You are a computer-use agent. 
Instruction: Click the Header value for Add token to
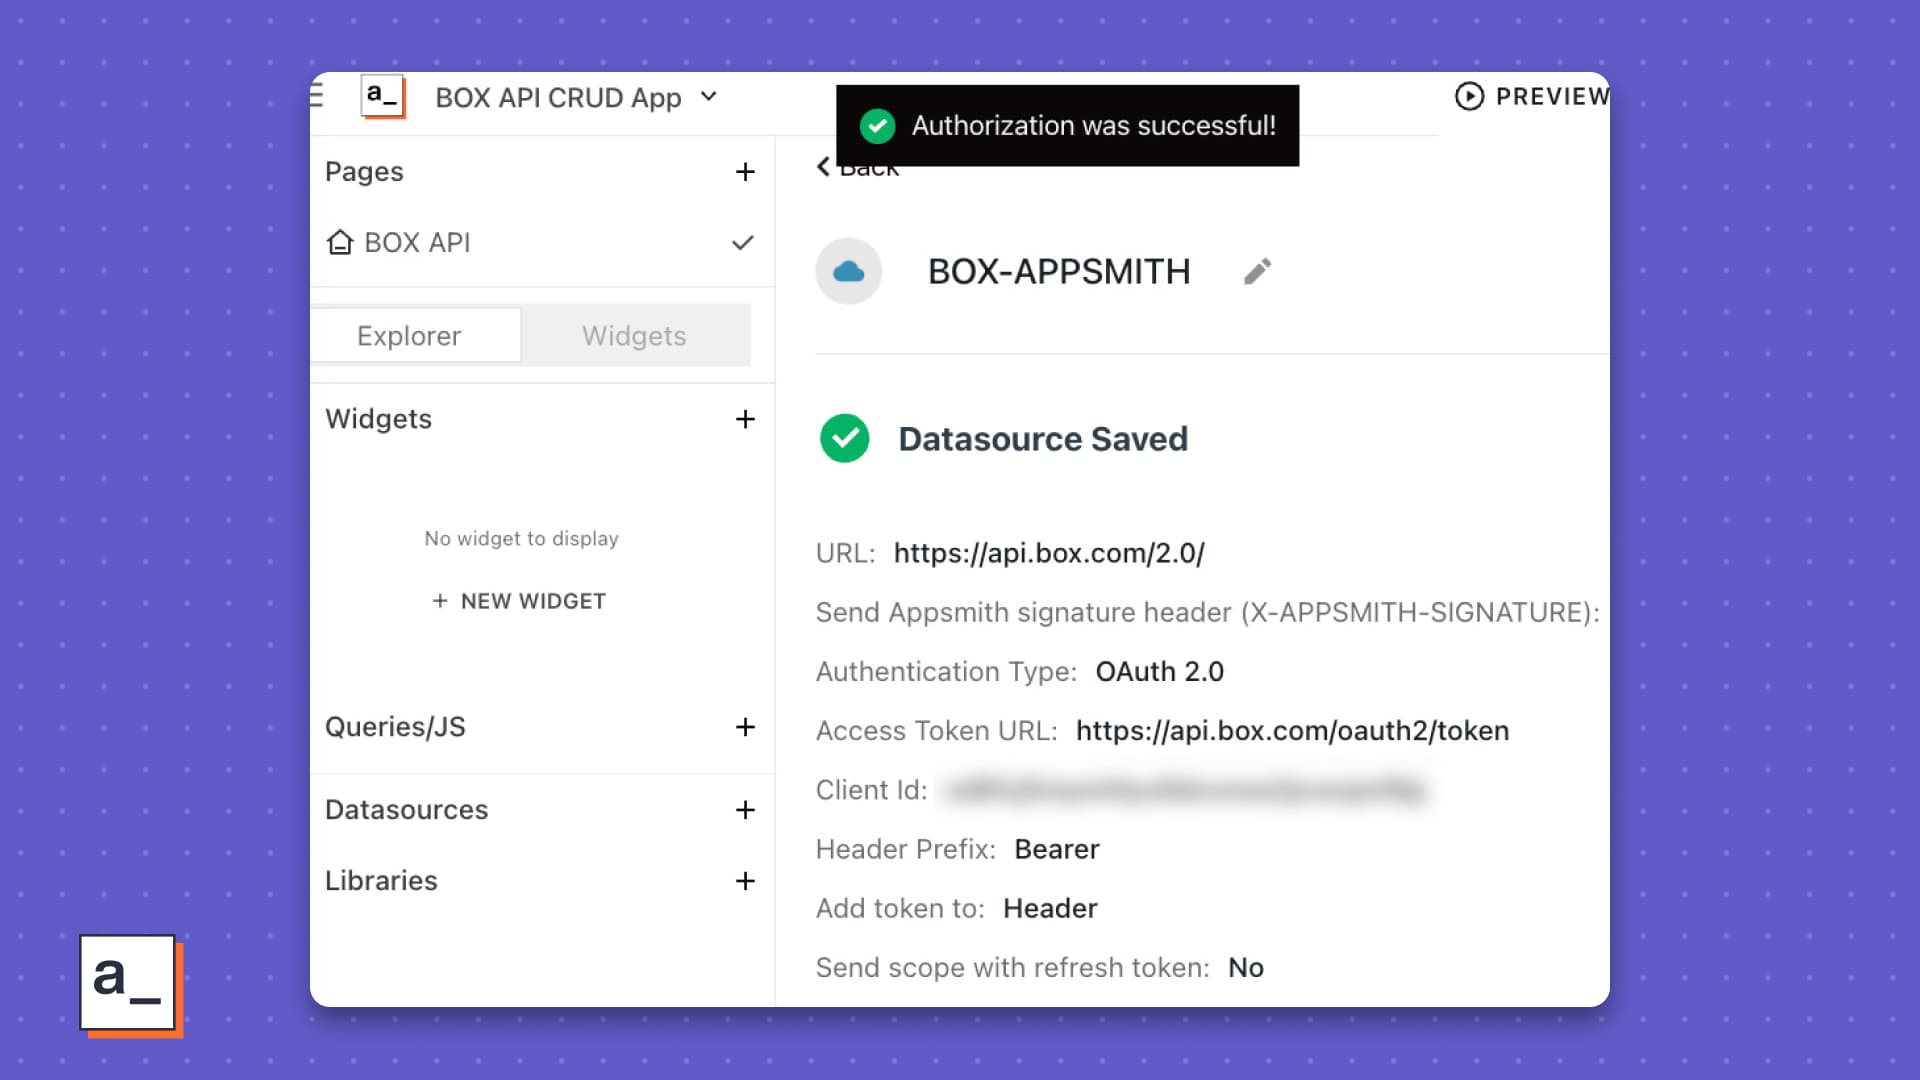coord(1050,908)
